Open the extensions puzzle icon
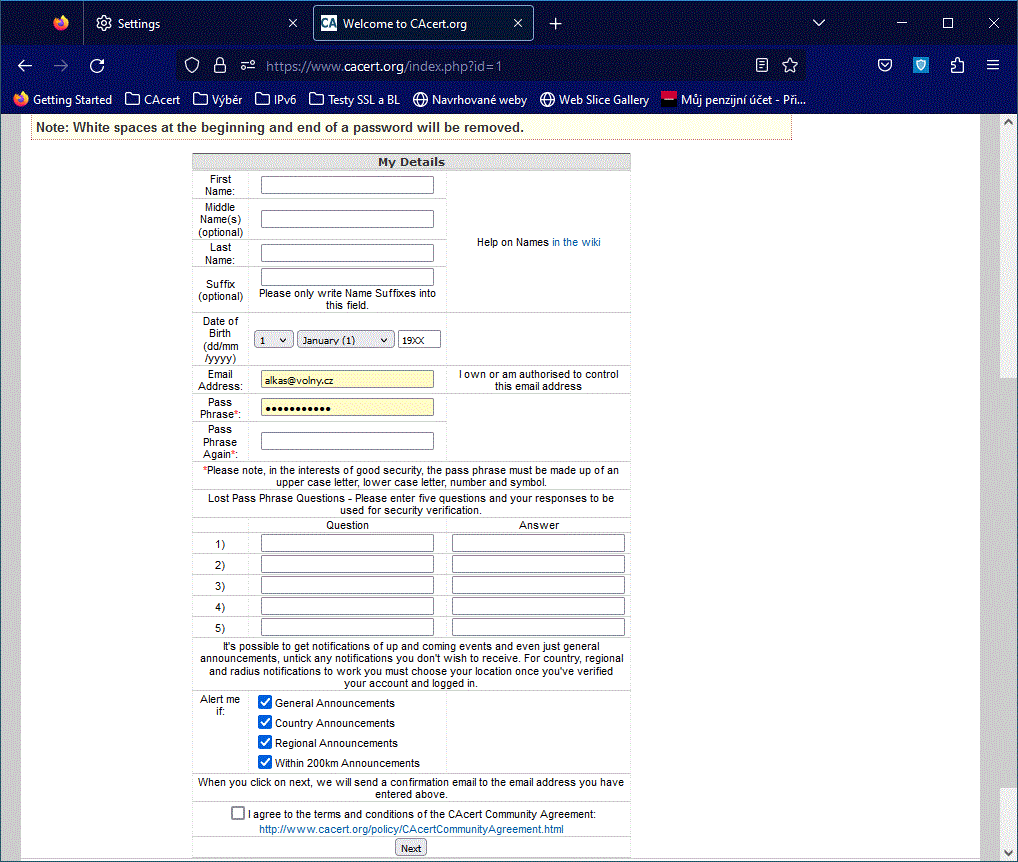1018x862 pixels. point(957,66)
